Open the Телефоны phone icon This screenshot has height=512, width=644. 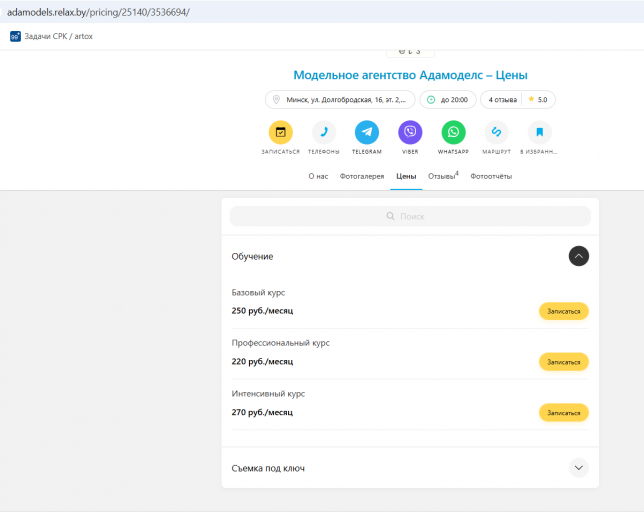pos(324,132)
